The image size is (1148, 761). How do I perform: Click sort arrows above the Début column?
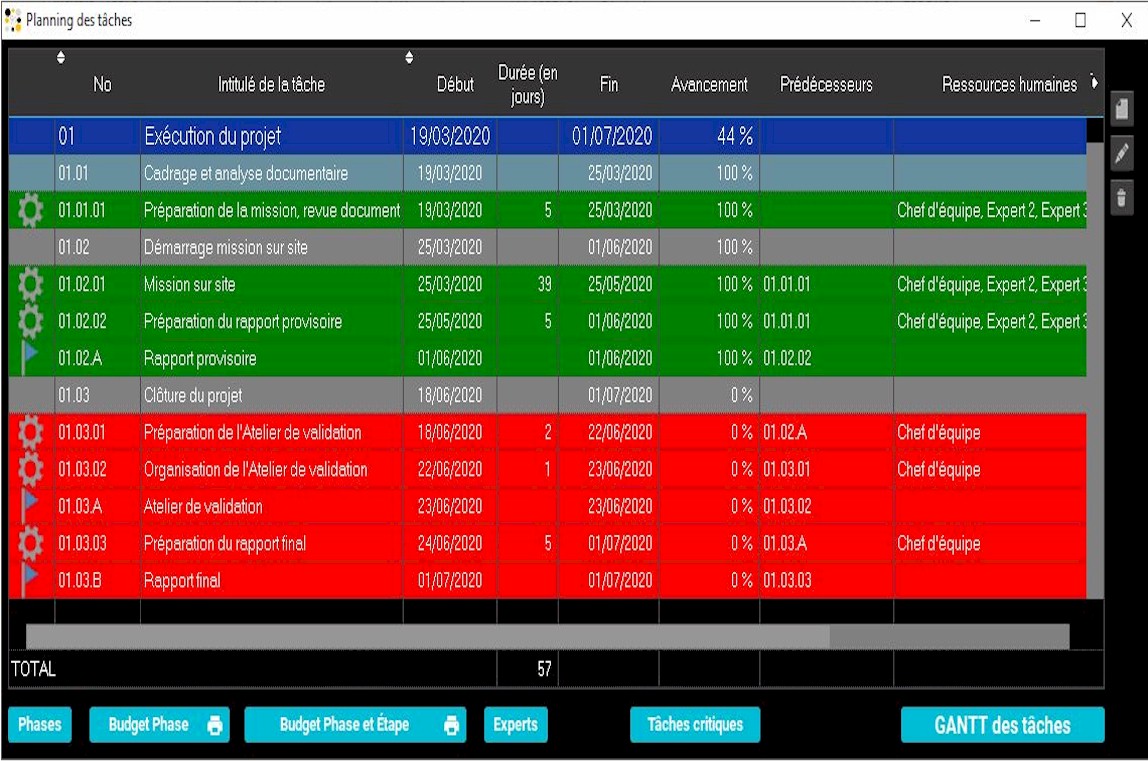tap(409, 58)
